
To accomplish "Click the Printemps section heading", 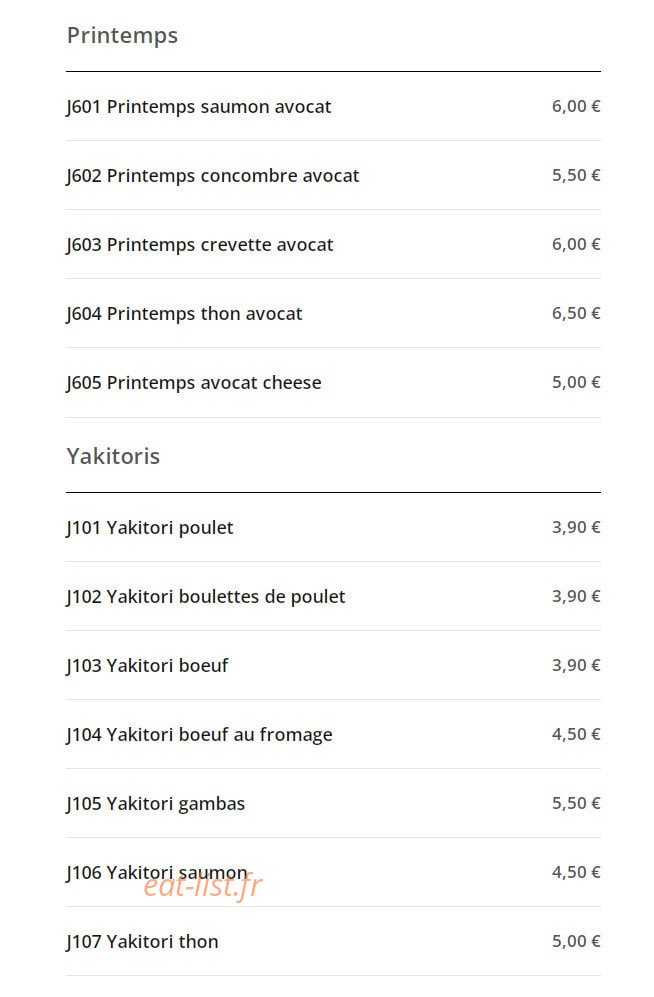I will click(122, 36).
